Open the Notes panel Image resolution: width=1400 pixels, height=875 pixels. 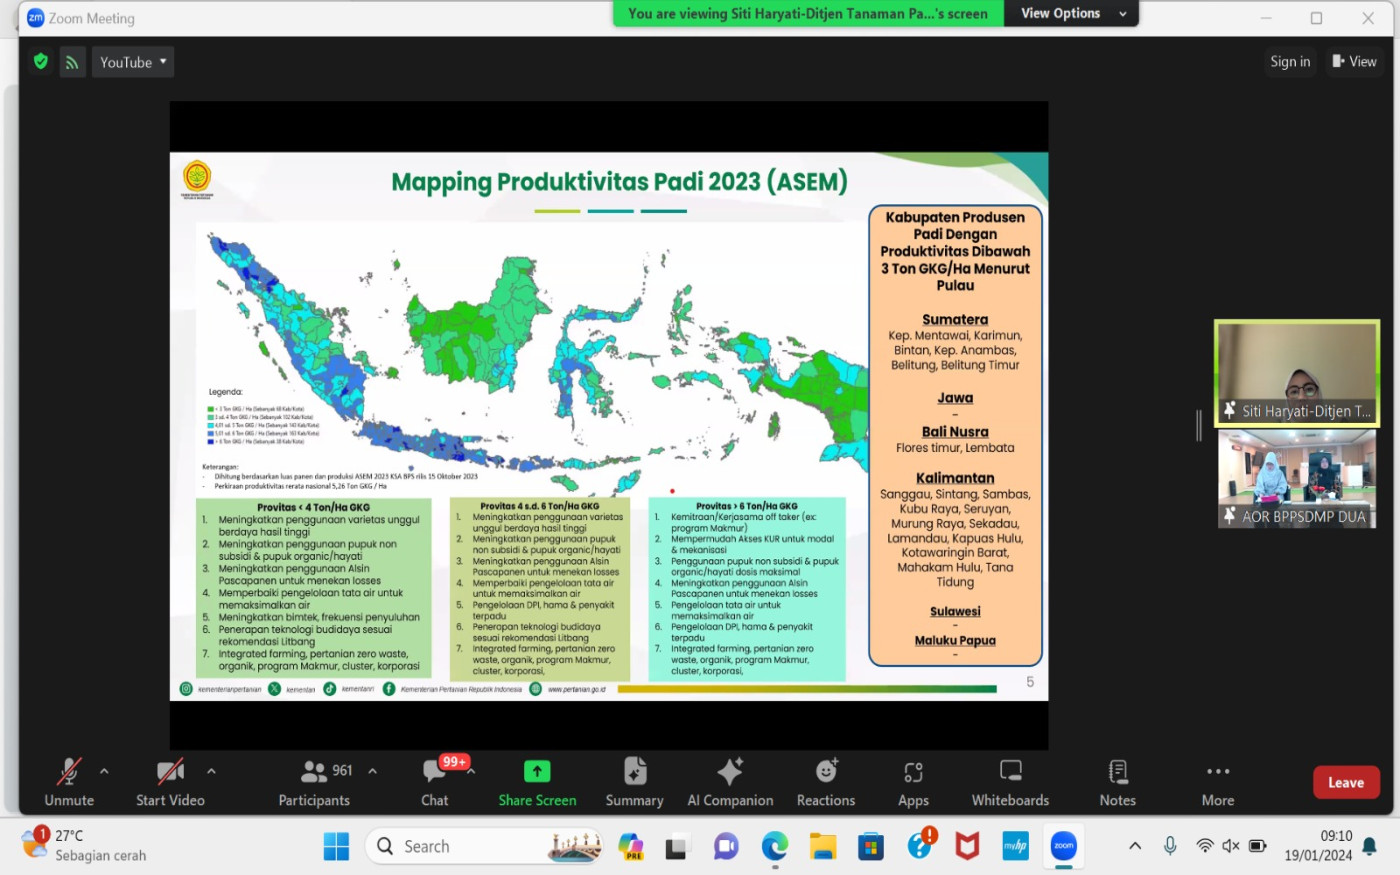(1117, 782)
